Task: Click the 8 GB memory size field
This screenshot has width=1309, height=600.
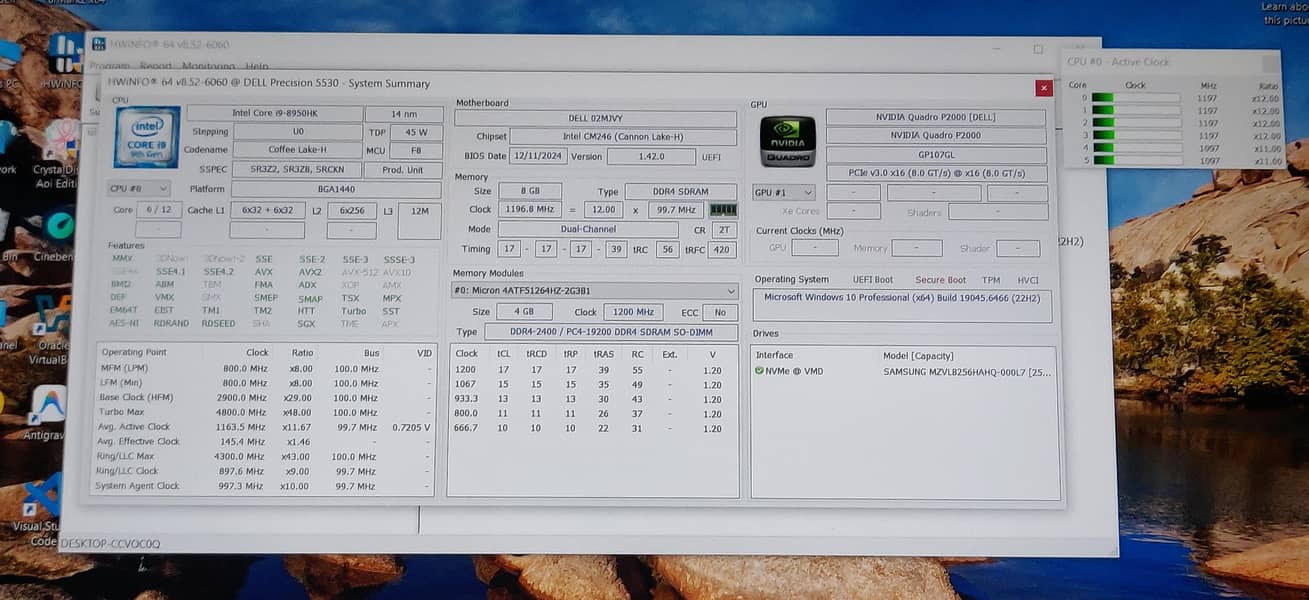Action: pyautogui.click(x=530, y=191)
